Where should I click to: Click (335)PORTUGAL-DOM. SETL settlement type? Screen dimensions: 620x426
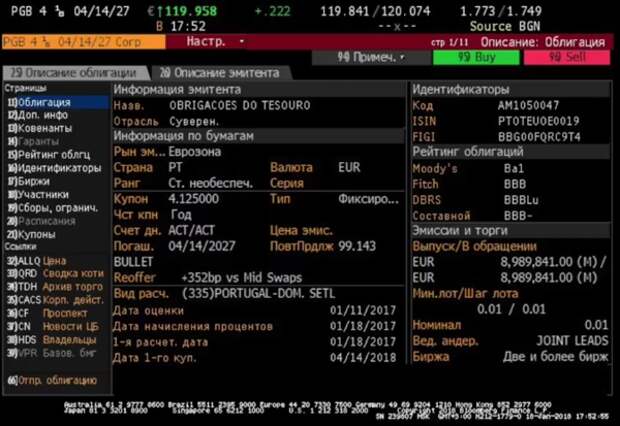pyautogui.click(x=258, y=294)
